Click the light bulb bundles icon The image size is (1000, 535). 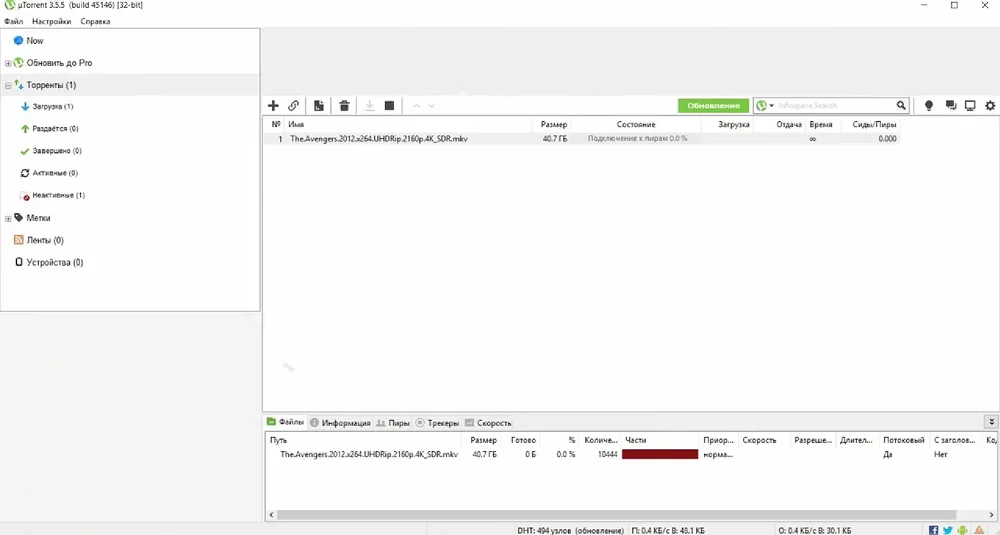tap(929, 105)
